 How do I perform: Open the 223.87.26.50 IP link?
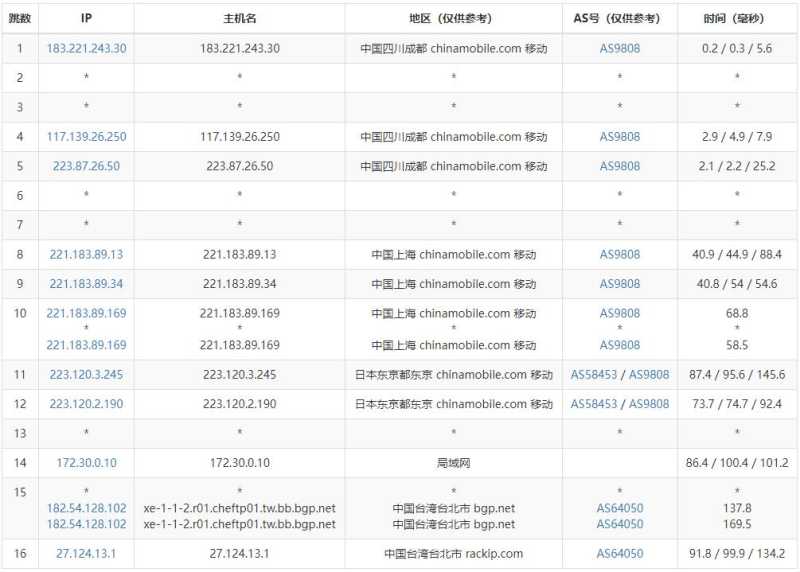86,166
